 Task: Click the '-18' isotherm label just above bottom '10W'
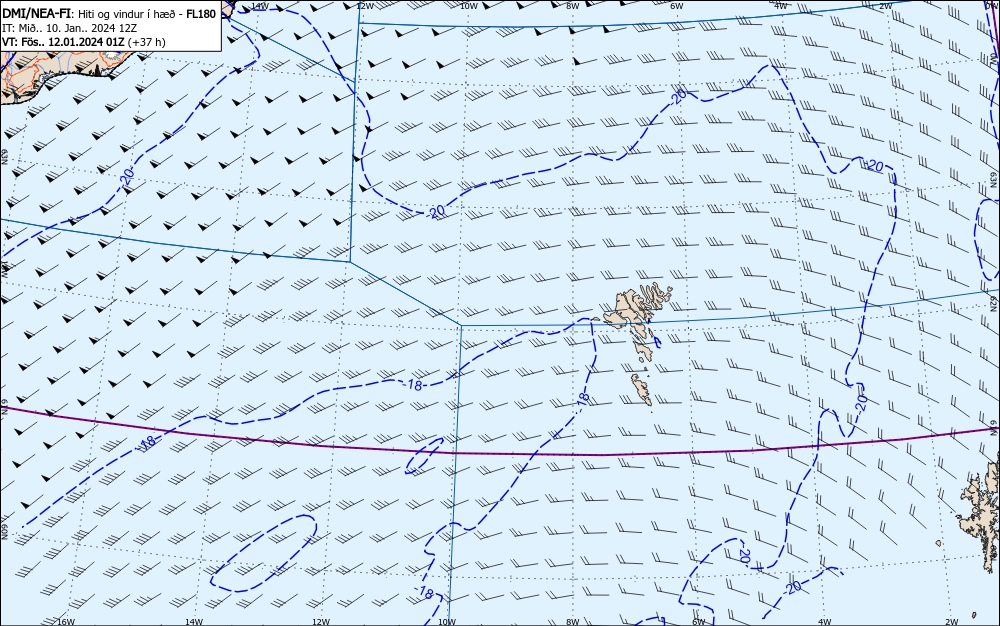425,593
